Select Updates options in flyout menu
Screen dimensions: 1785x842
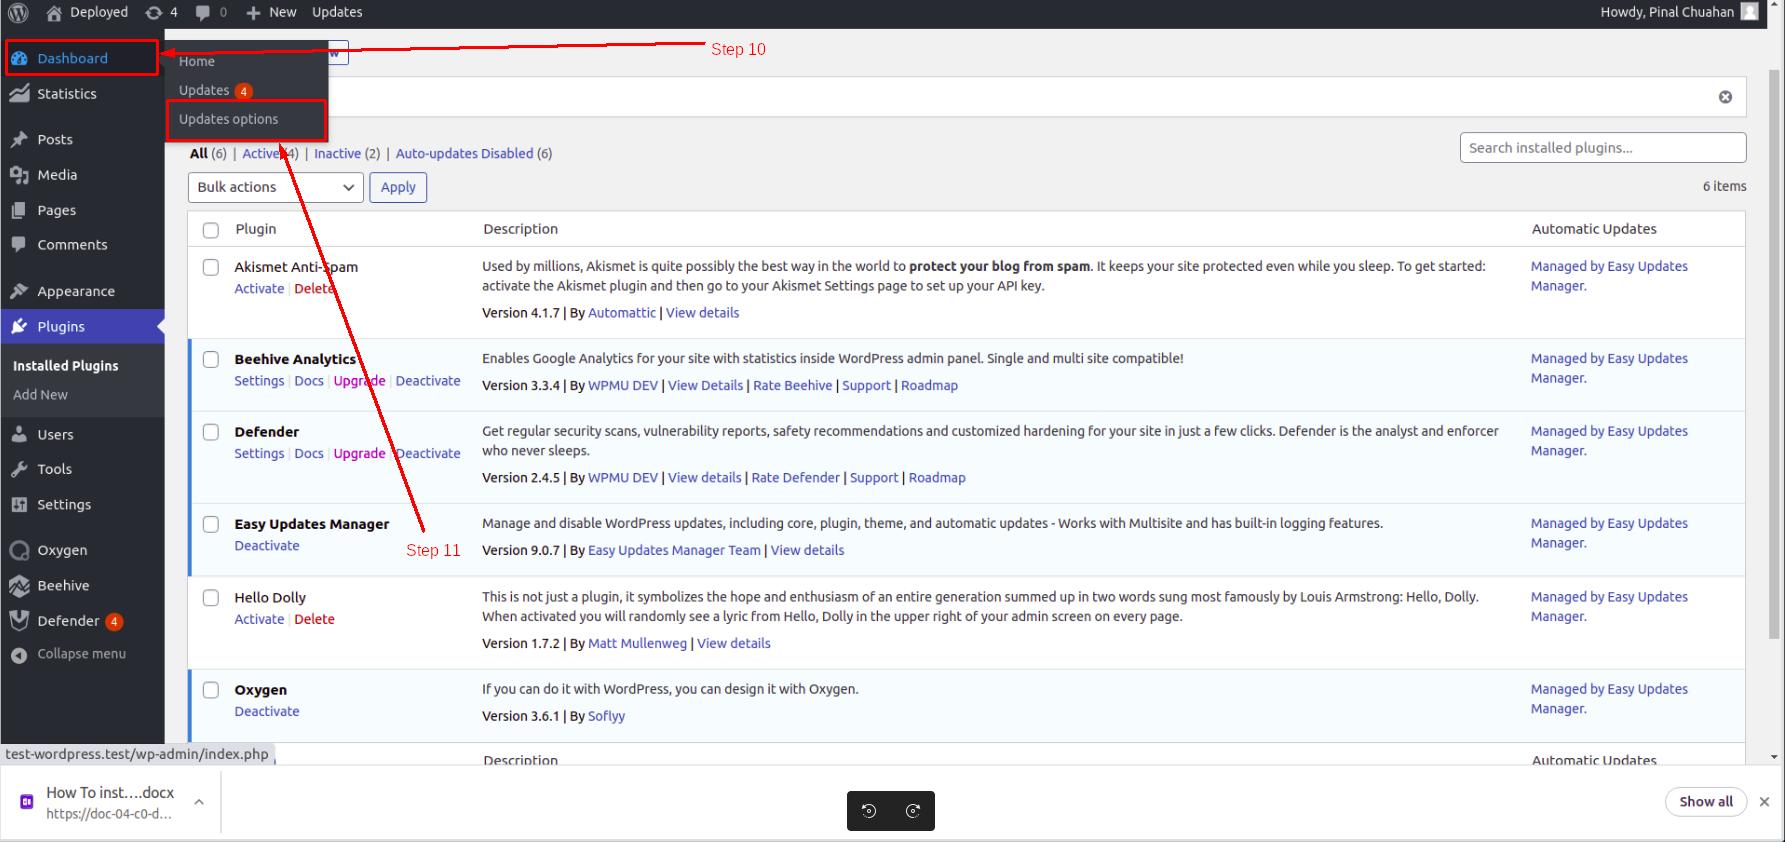coord(229,119)
